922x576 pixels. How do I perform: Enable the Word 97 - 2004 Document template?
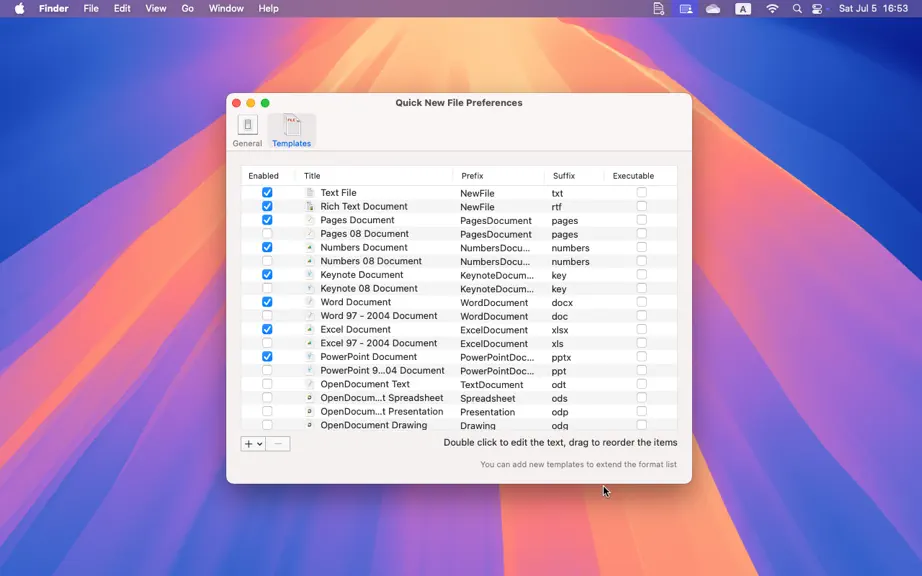pos(267,316)
